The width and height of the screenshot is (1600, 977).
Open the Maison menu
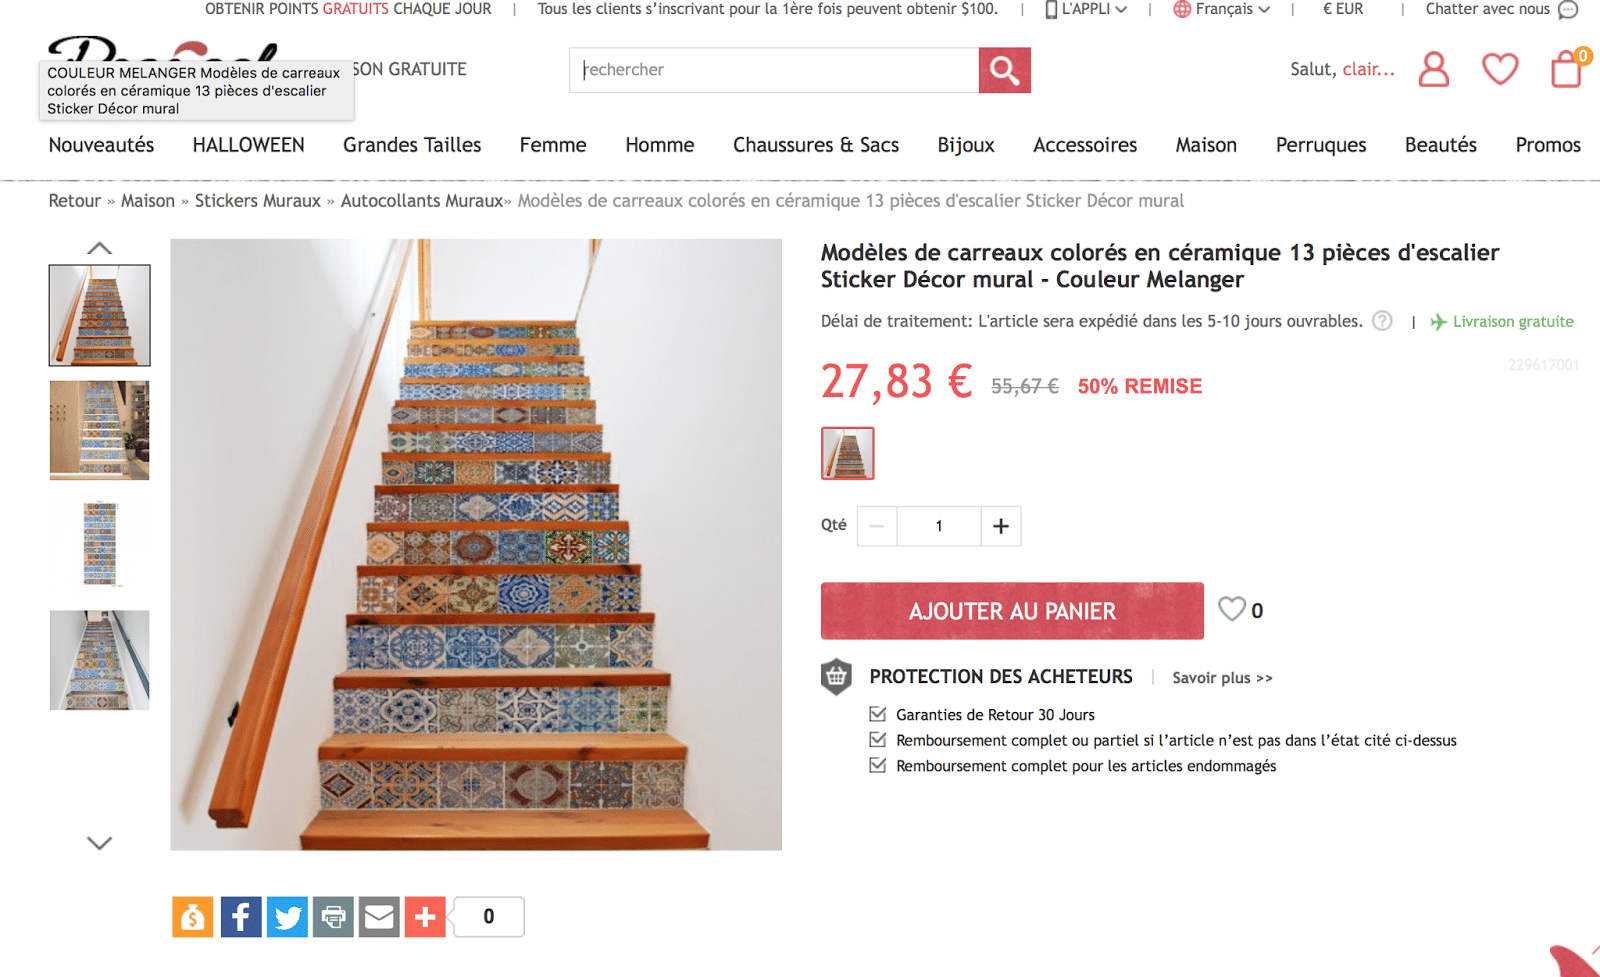tap(1206, 145)
